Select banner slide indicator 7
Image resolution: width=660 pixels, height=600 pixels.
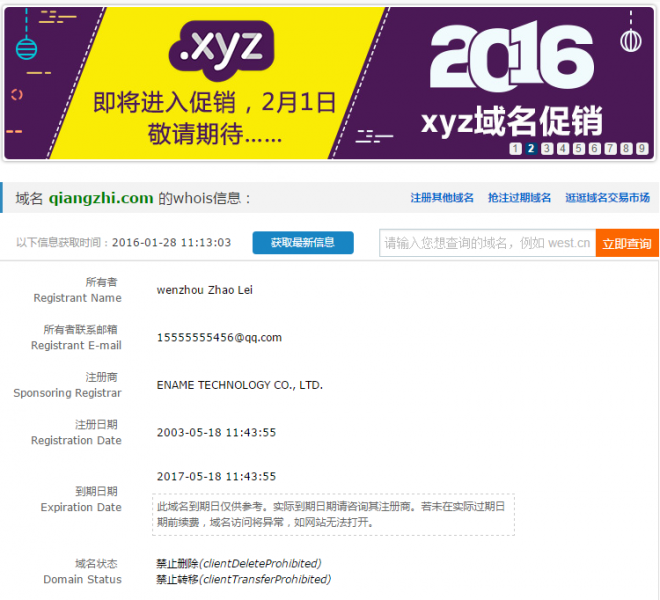click(610, 149)
